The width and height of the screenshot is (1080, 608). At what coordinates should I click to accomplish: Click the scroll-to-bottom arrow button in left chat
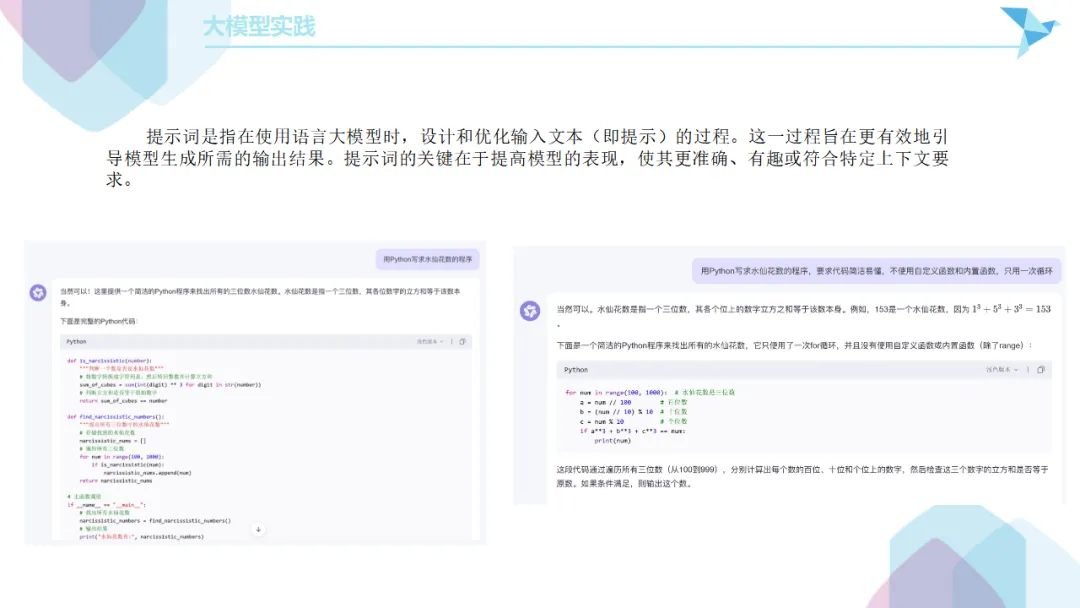258,530
